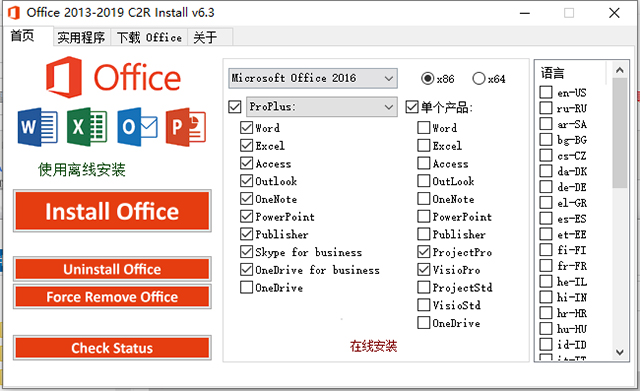The height and width of the screenshot is (391, 640).
Task: Toggle the 单个产品 checkbox
Action: point(412,107)
